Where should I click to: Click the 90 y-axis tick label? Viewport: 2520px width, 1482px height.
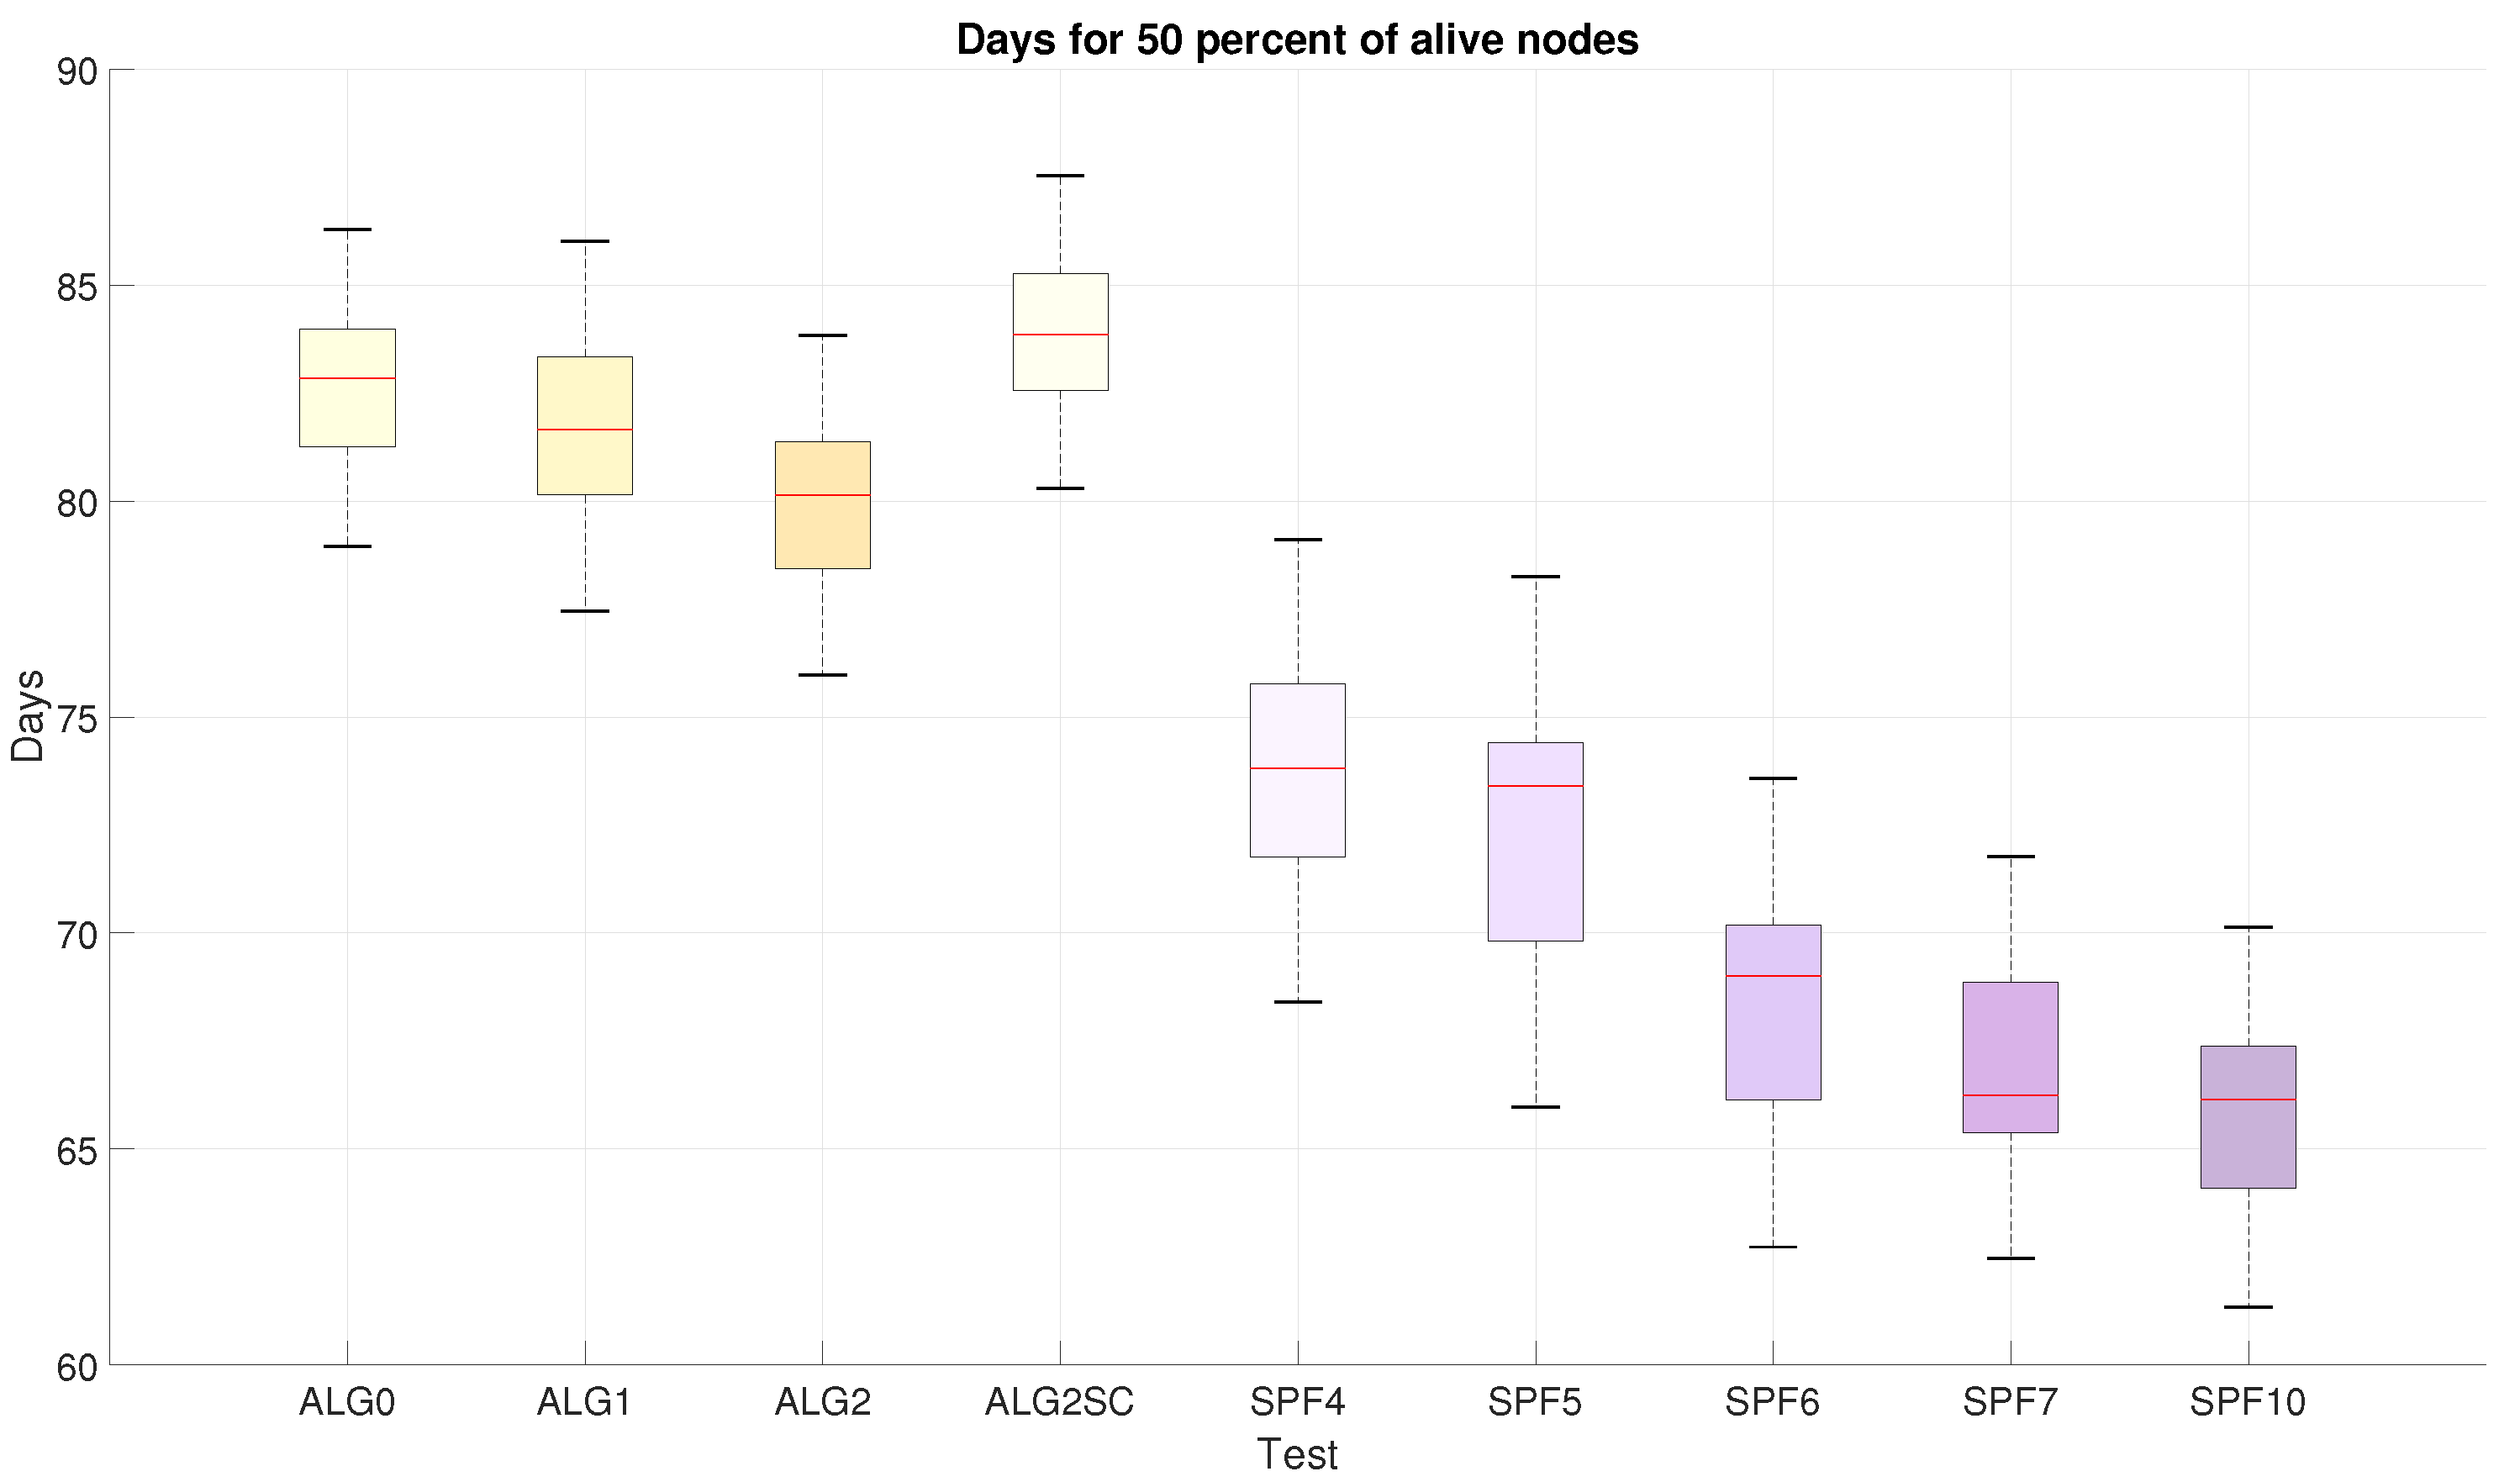pyautogui.click(x=76, y=72)
